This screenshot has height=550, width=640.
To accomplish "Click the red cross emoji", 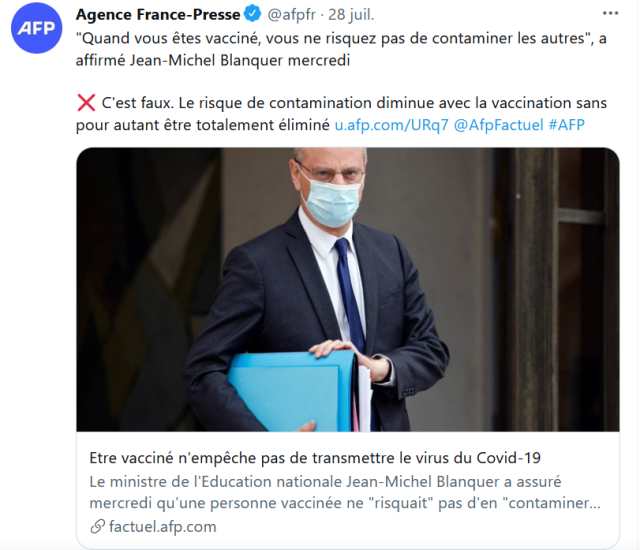I will pos(86,102).
